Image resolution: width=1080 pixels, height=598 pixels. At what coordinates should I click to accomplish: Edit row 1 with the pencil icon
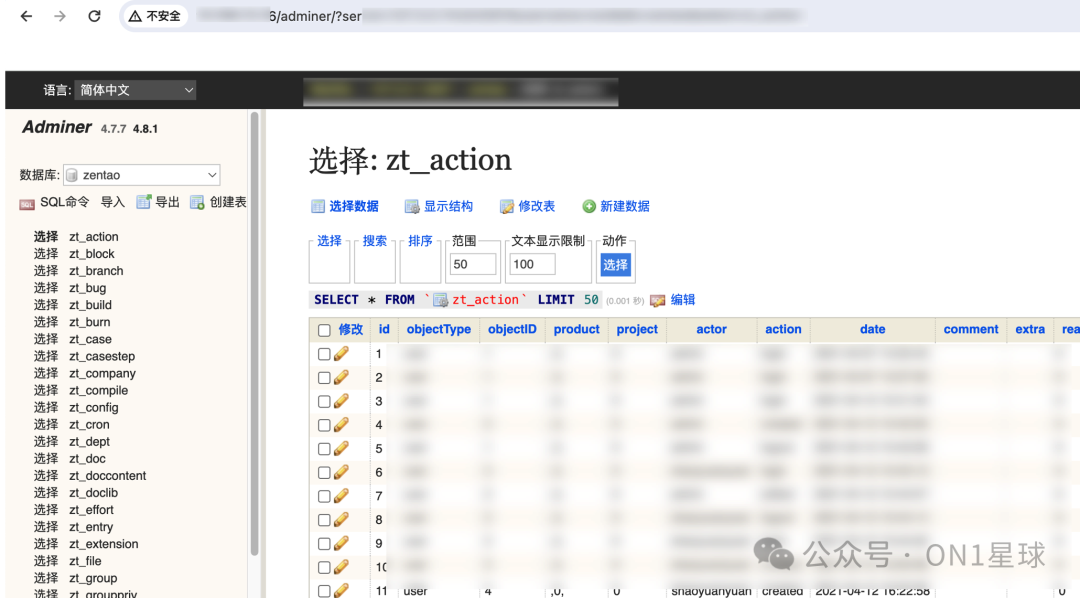(341, 354)
